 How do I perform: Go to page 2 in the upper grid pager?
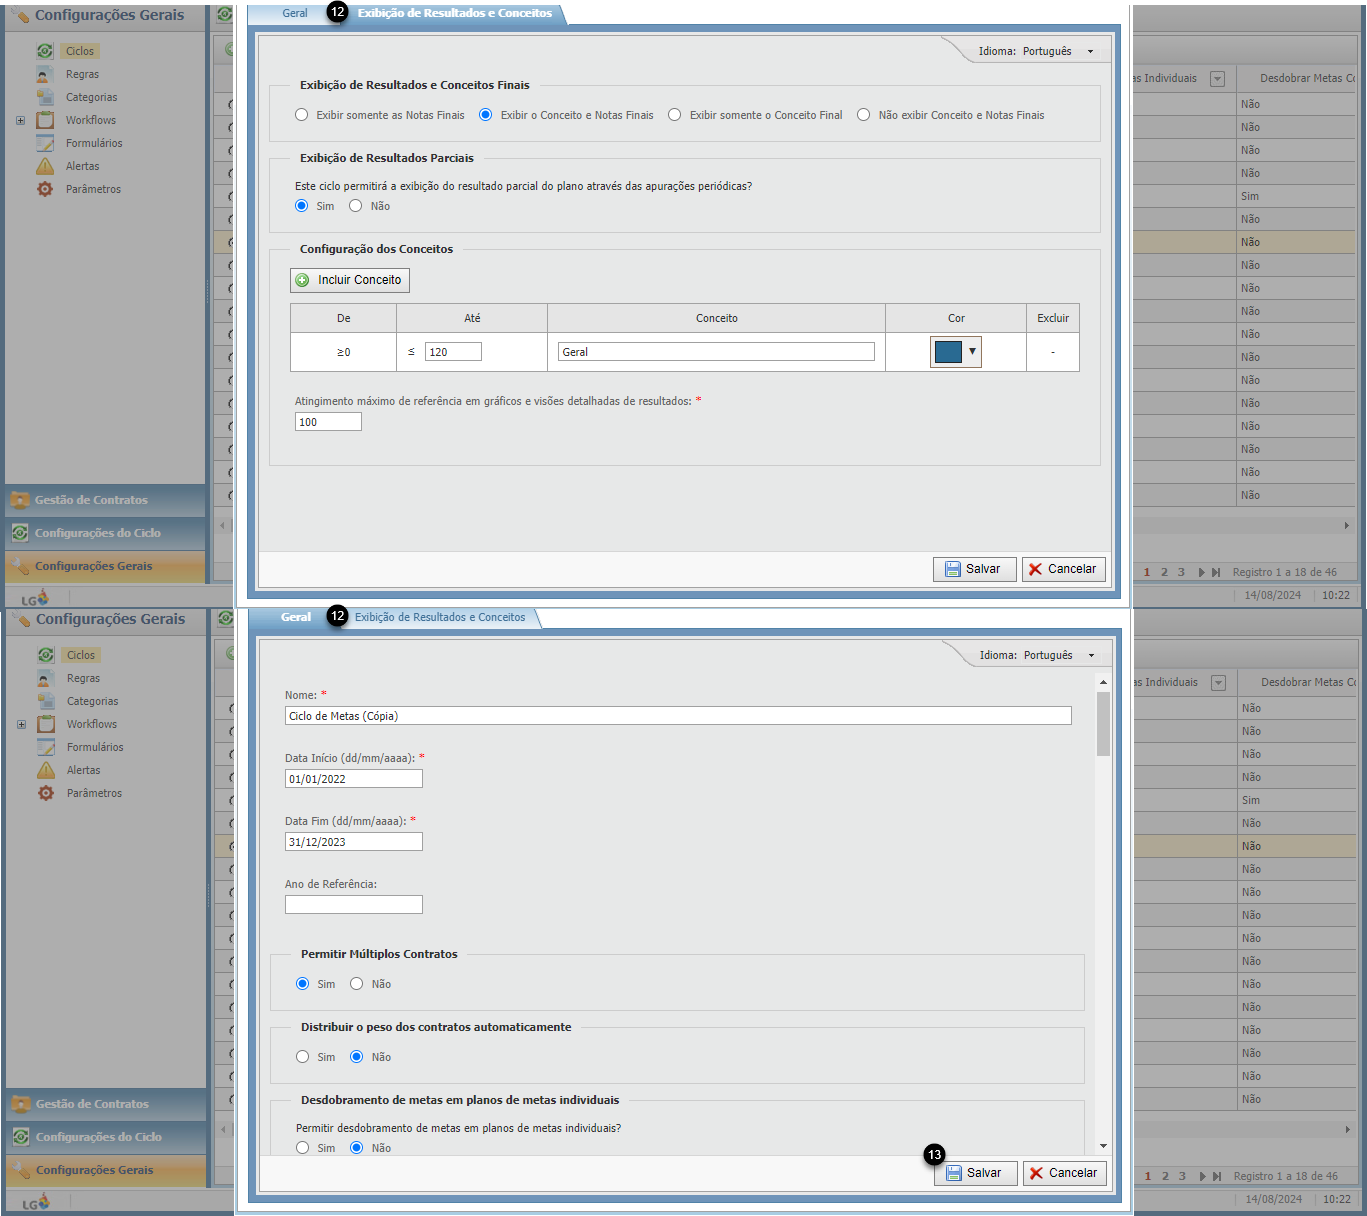(x=1164, y=573)
